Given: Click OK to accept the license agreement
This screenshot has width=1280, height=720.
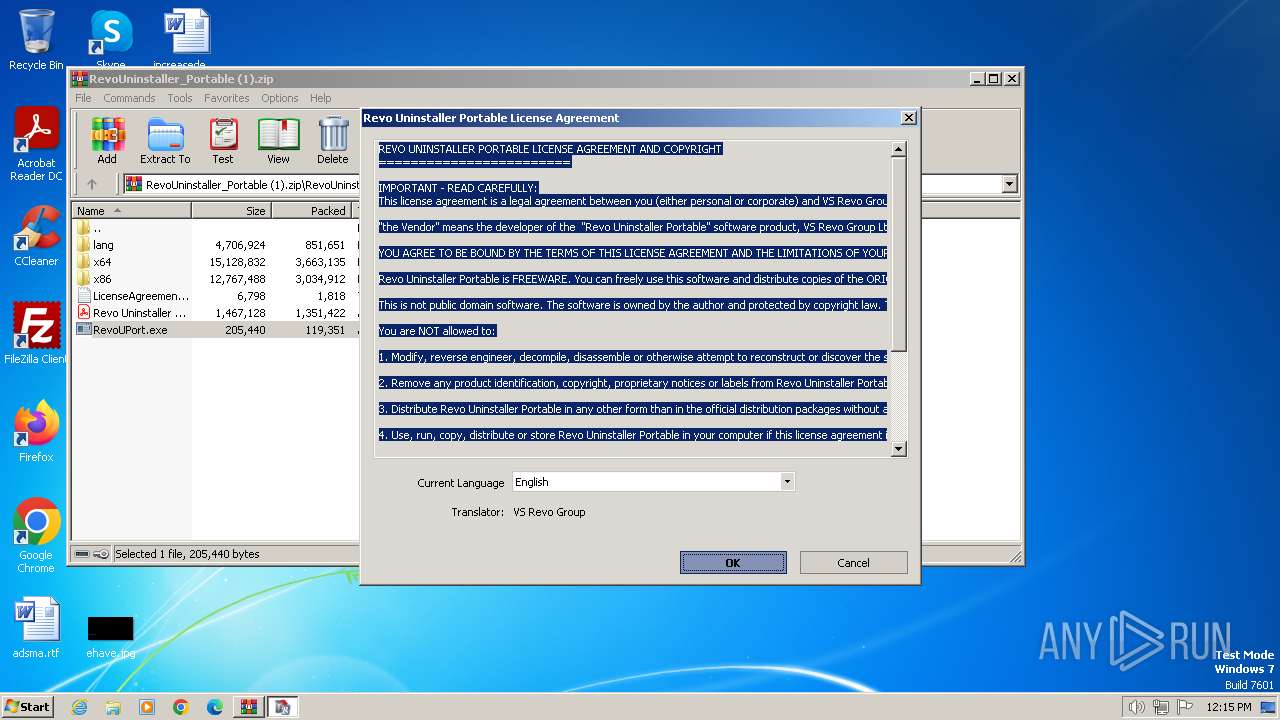Looking at the screenshot, I should click(x=733, y=563).
